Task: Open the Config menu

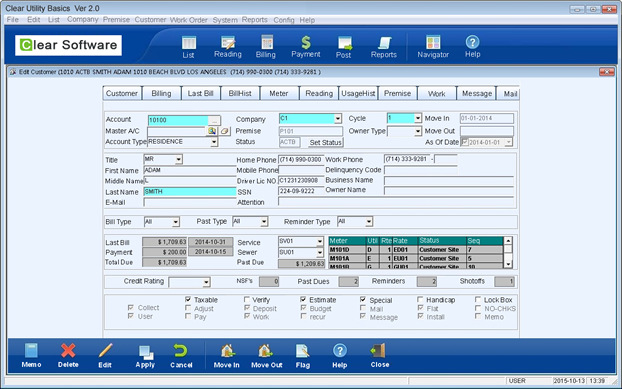Action: [x=284, y=20]
